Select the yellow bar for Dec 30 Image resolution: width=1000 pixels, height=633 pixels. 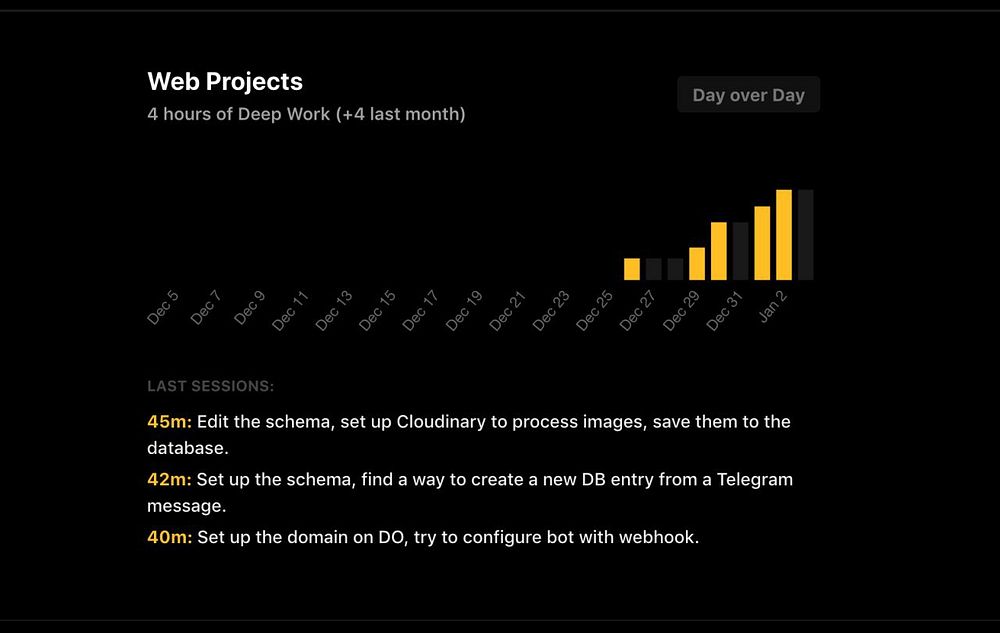point(719,251)
